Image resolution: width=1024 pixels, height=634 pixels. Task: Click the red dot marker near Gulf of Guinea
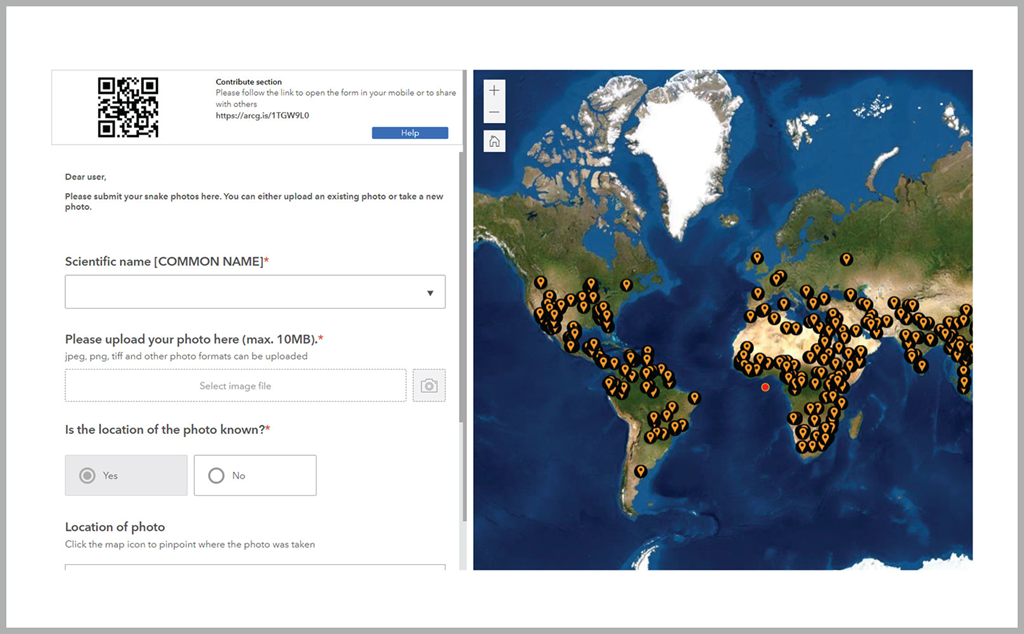[x=765, y=386]
